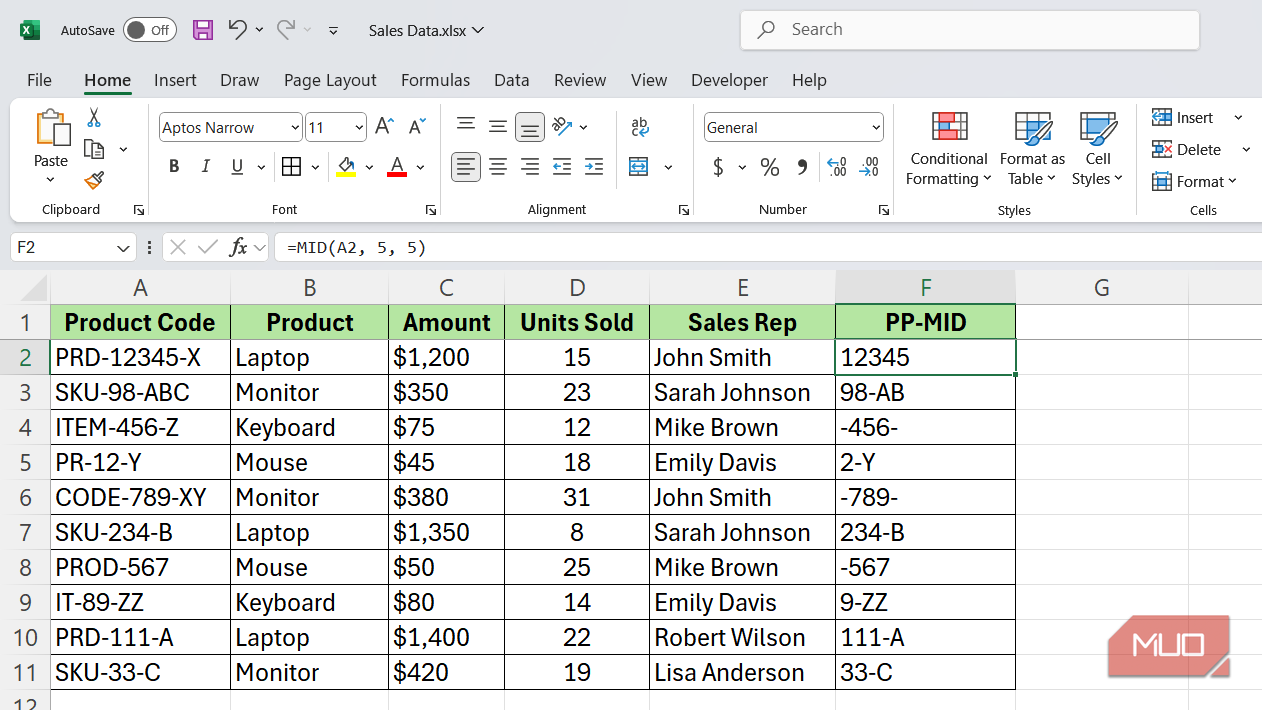
Task: Apply the yellow Fill Color
Action: coord(347,167)
